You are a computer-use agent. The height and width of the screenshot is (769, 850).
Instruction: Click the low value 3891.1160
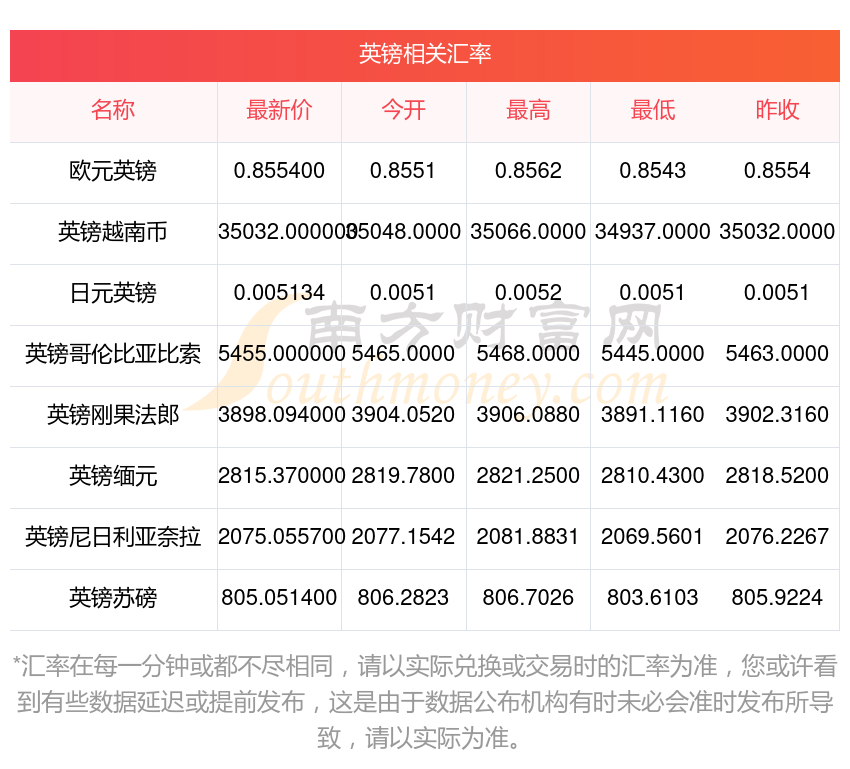point(653,415)
